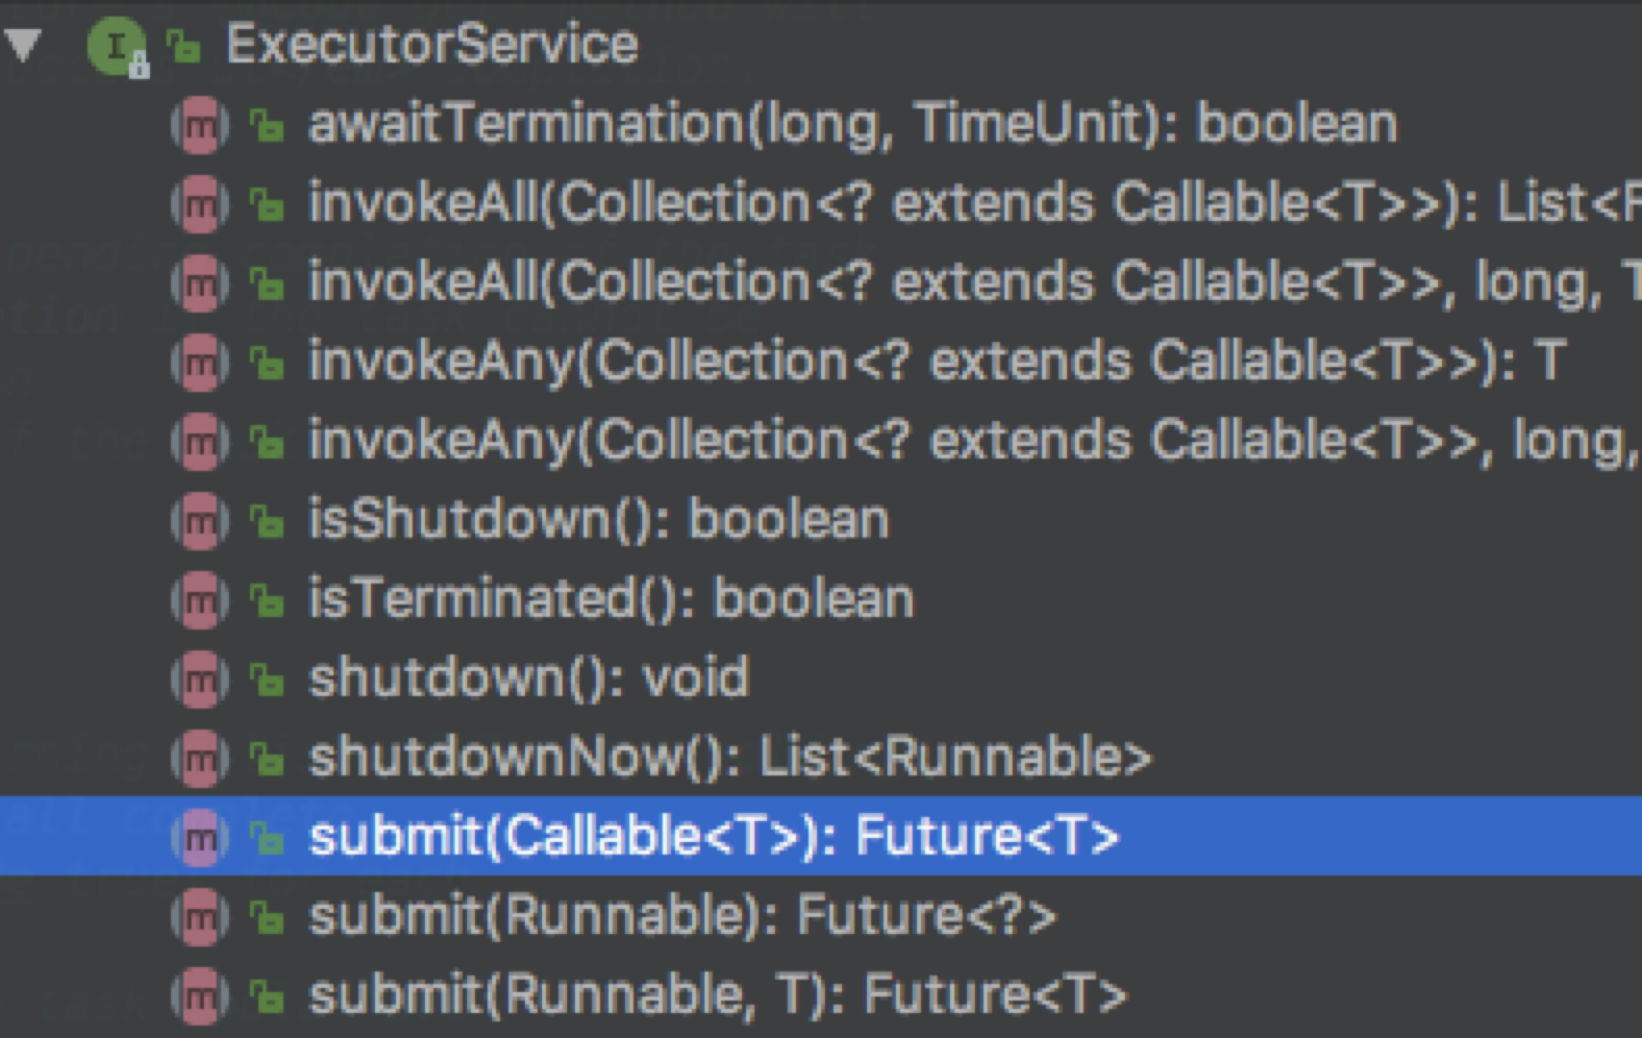The width and height of the screenshot is (1642, 1038).
Task: Click the method icon beside submit(Runnable, T)
Action: coord(200,997)
